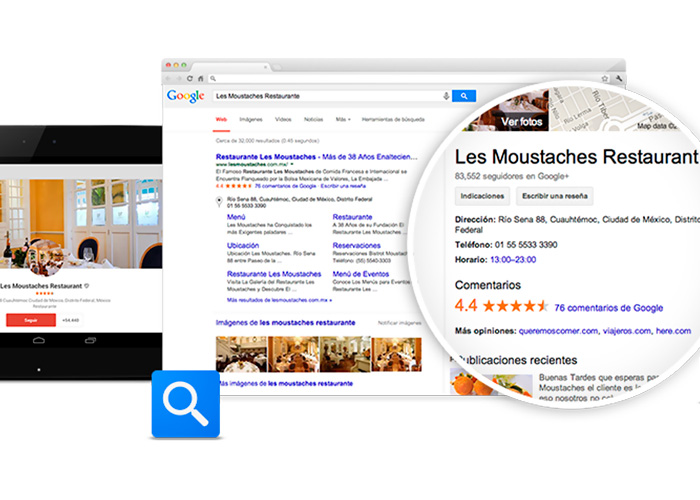Click the Indicaciones button
700x500 pixels.
[x=482, y=196]
